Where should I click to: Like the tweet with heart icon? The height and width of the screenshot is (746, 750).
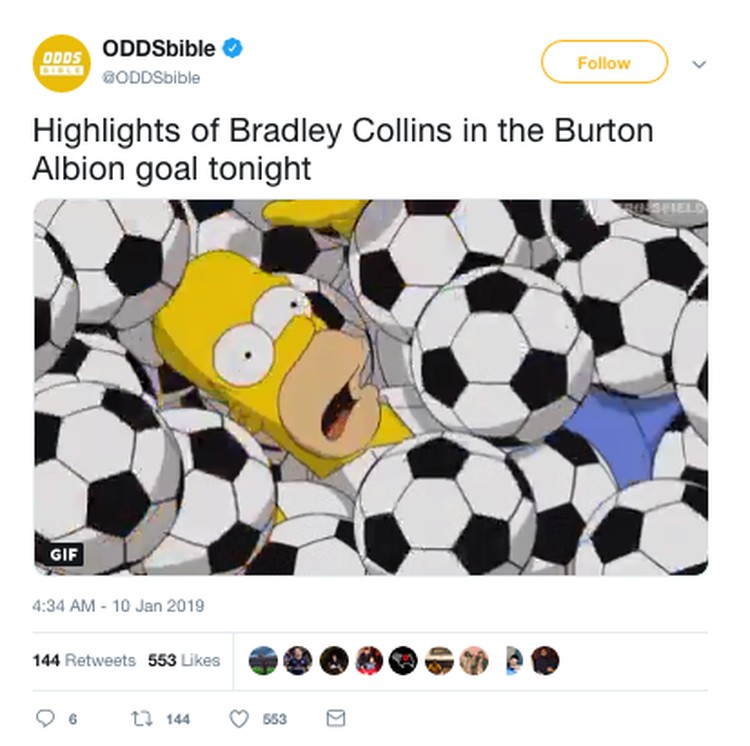(239, 719)
